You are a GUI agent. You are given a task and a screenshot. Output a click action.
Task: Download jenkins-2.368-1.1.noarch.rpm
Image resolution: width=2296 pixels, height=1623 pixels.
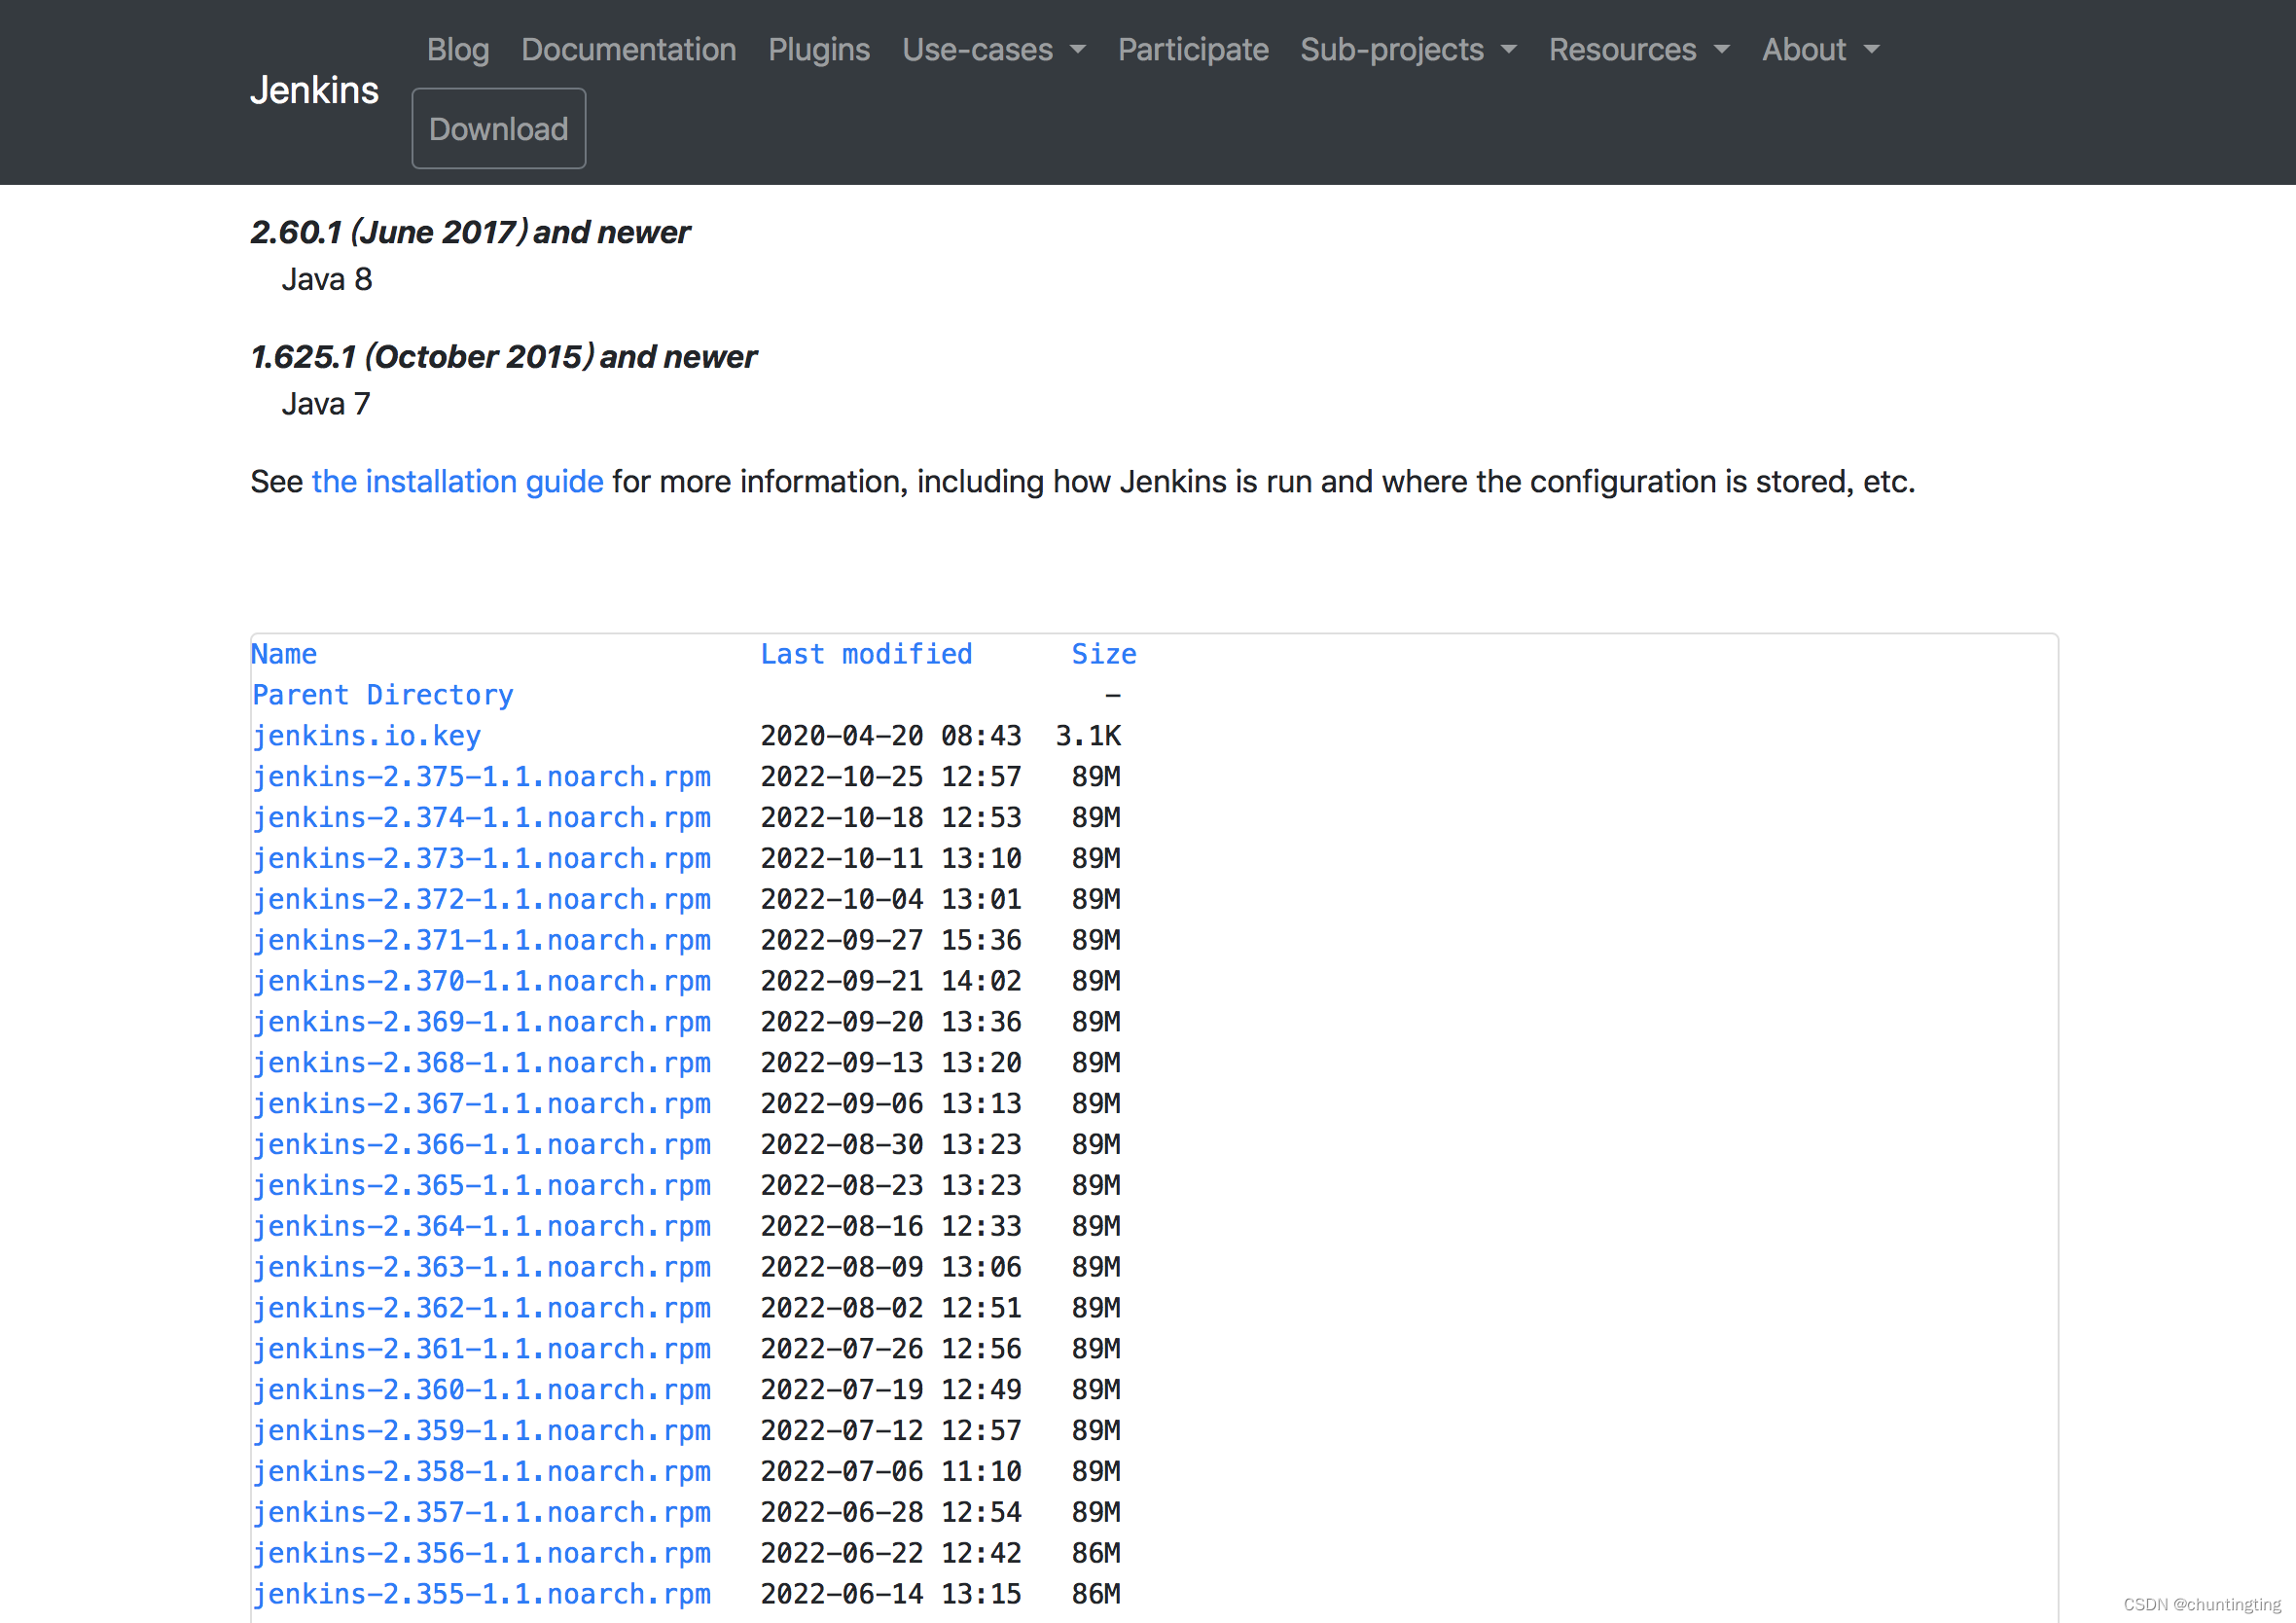coord(481,1063)
